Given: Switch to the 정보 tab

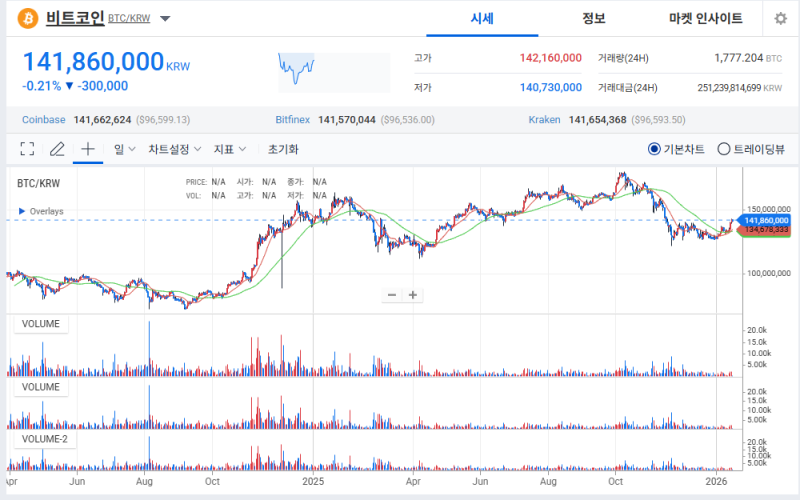Looking at the screenshot, I should click(595, 19).
